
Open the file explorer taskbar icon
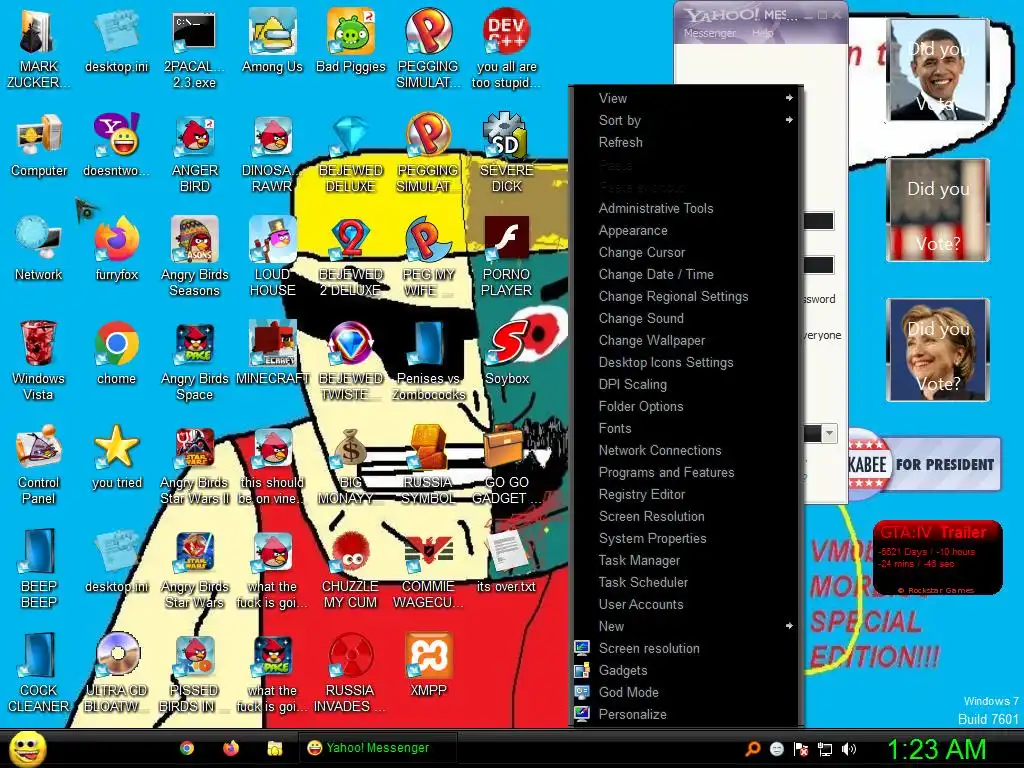click(x=275, y=748)
